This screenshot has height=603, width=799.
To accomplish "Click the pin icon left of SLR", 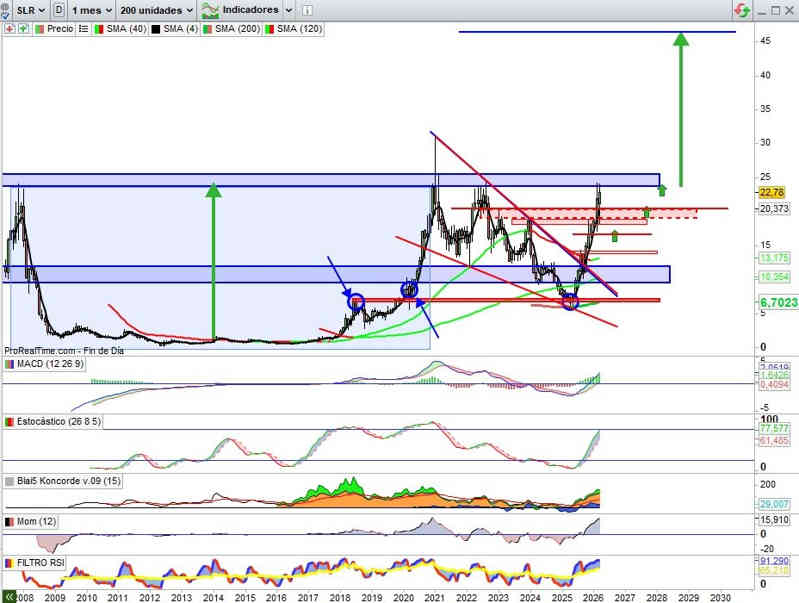I will point(7,10).
